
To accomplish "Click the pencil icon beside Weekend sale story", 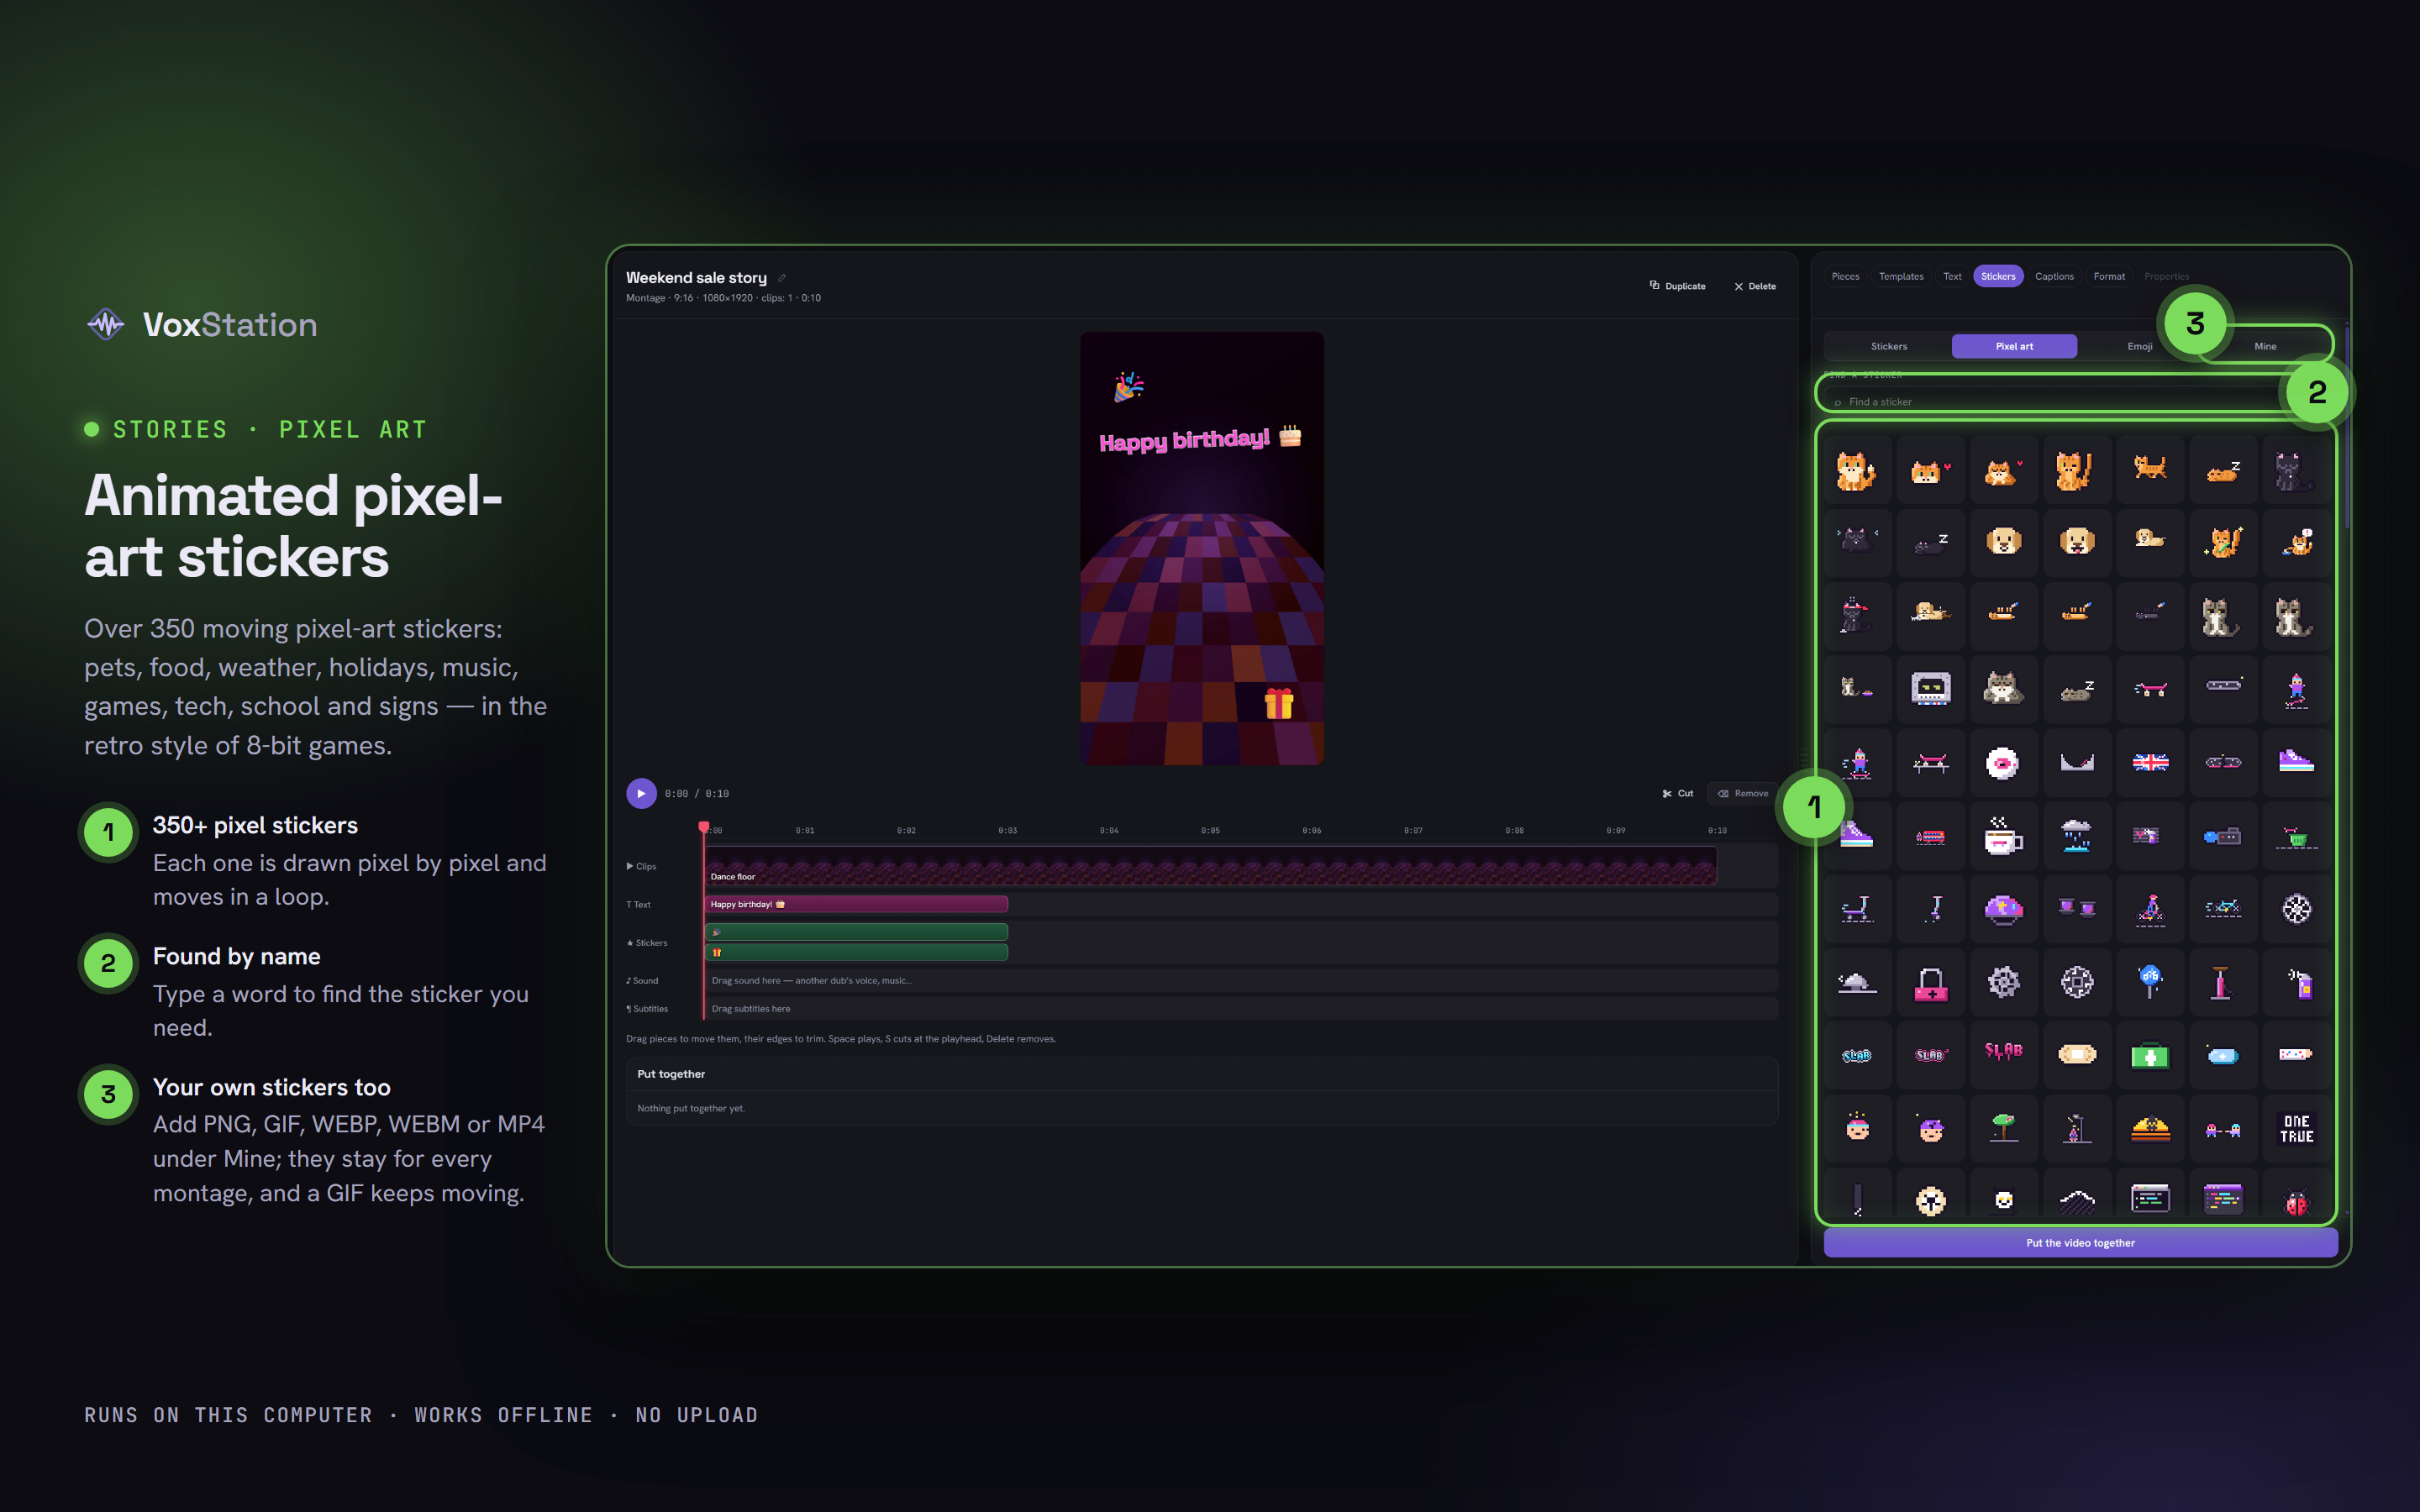I will [782, 278].
